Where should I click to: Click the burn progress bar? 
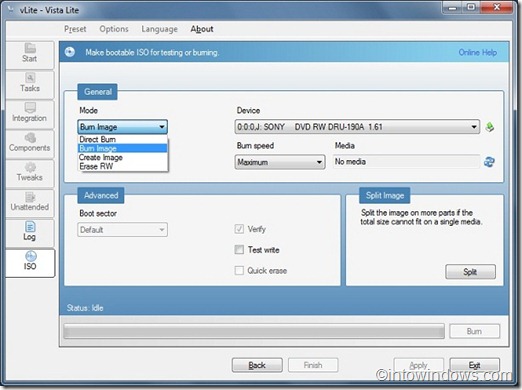pos(254,331)
